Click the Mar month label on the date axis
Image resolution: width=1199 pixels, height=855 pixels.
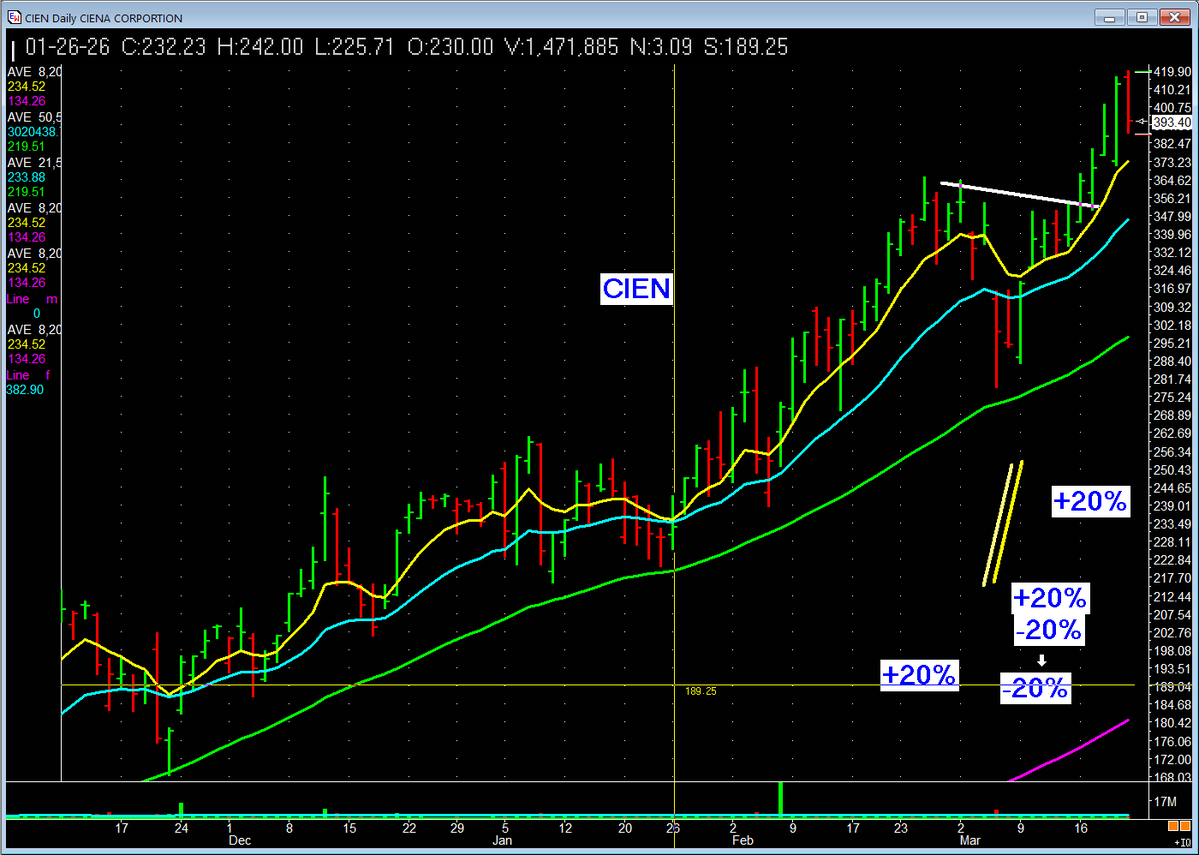(970, 840)
